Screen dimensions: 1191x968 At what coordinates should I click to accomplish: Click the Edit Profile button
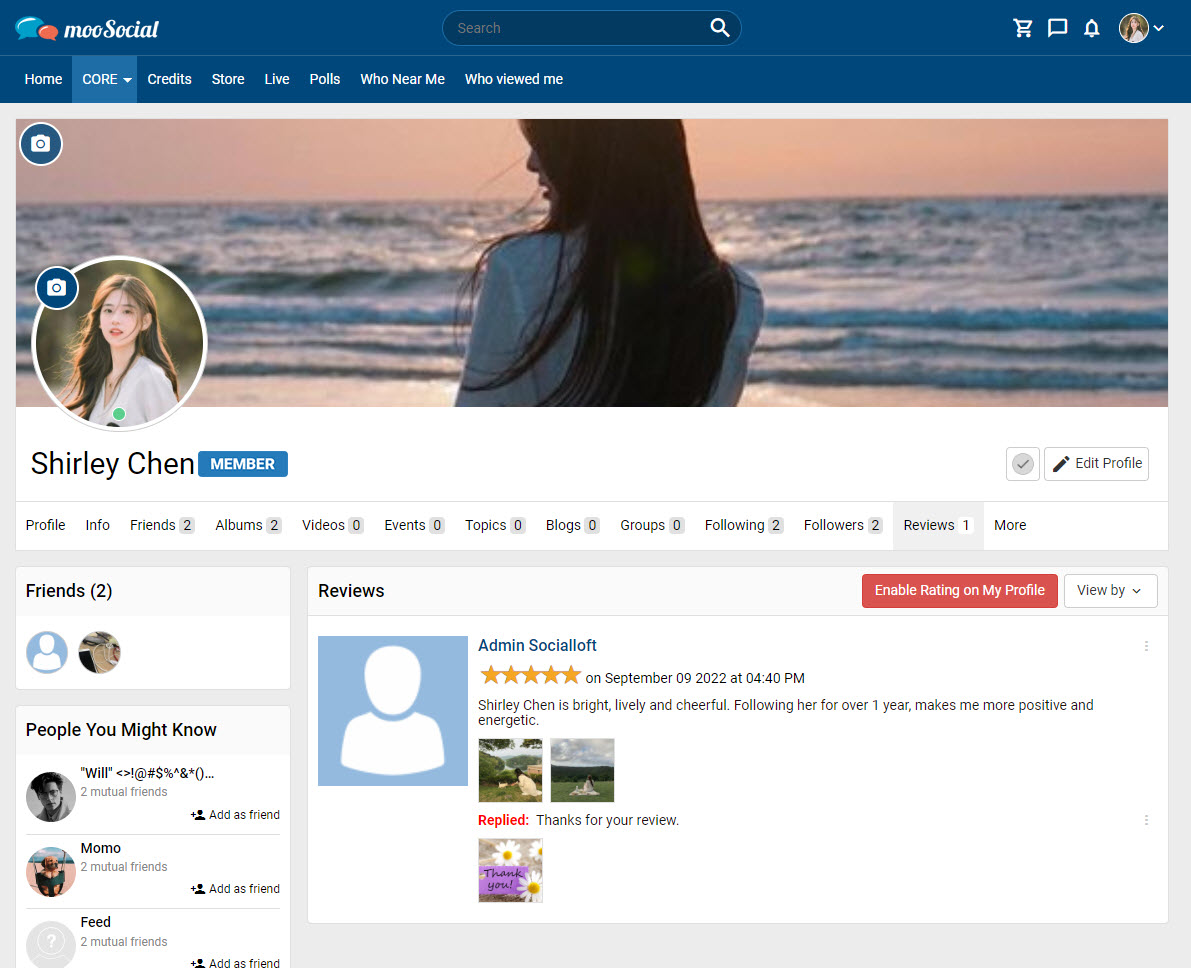point(1096,463)
